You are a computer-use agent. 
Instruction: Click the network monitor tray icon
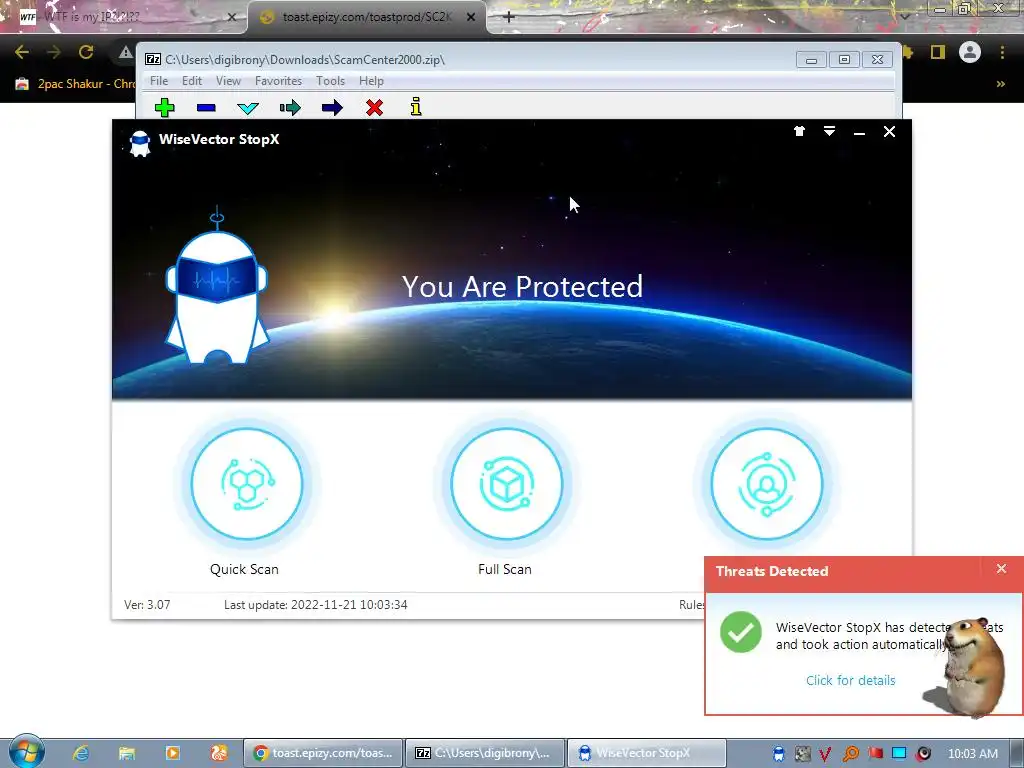(899, 754)
